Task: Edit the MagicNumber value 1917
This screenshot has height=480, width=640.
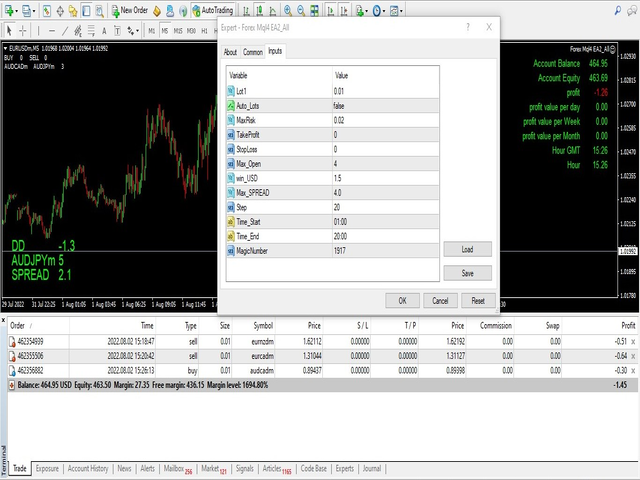Action: 386,251
